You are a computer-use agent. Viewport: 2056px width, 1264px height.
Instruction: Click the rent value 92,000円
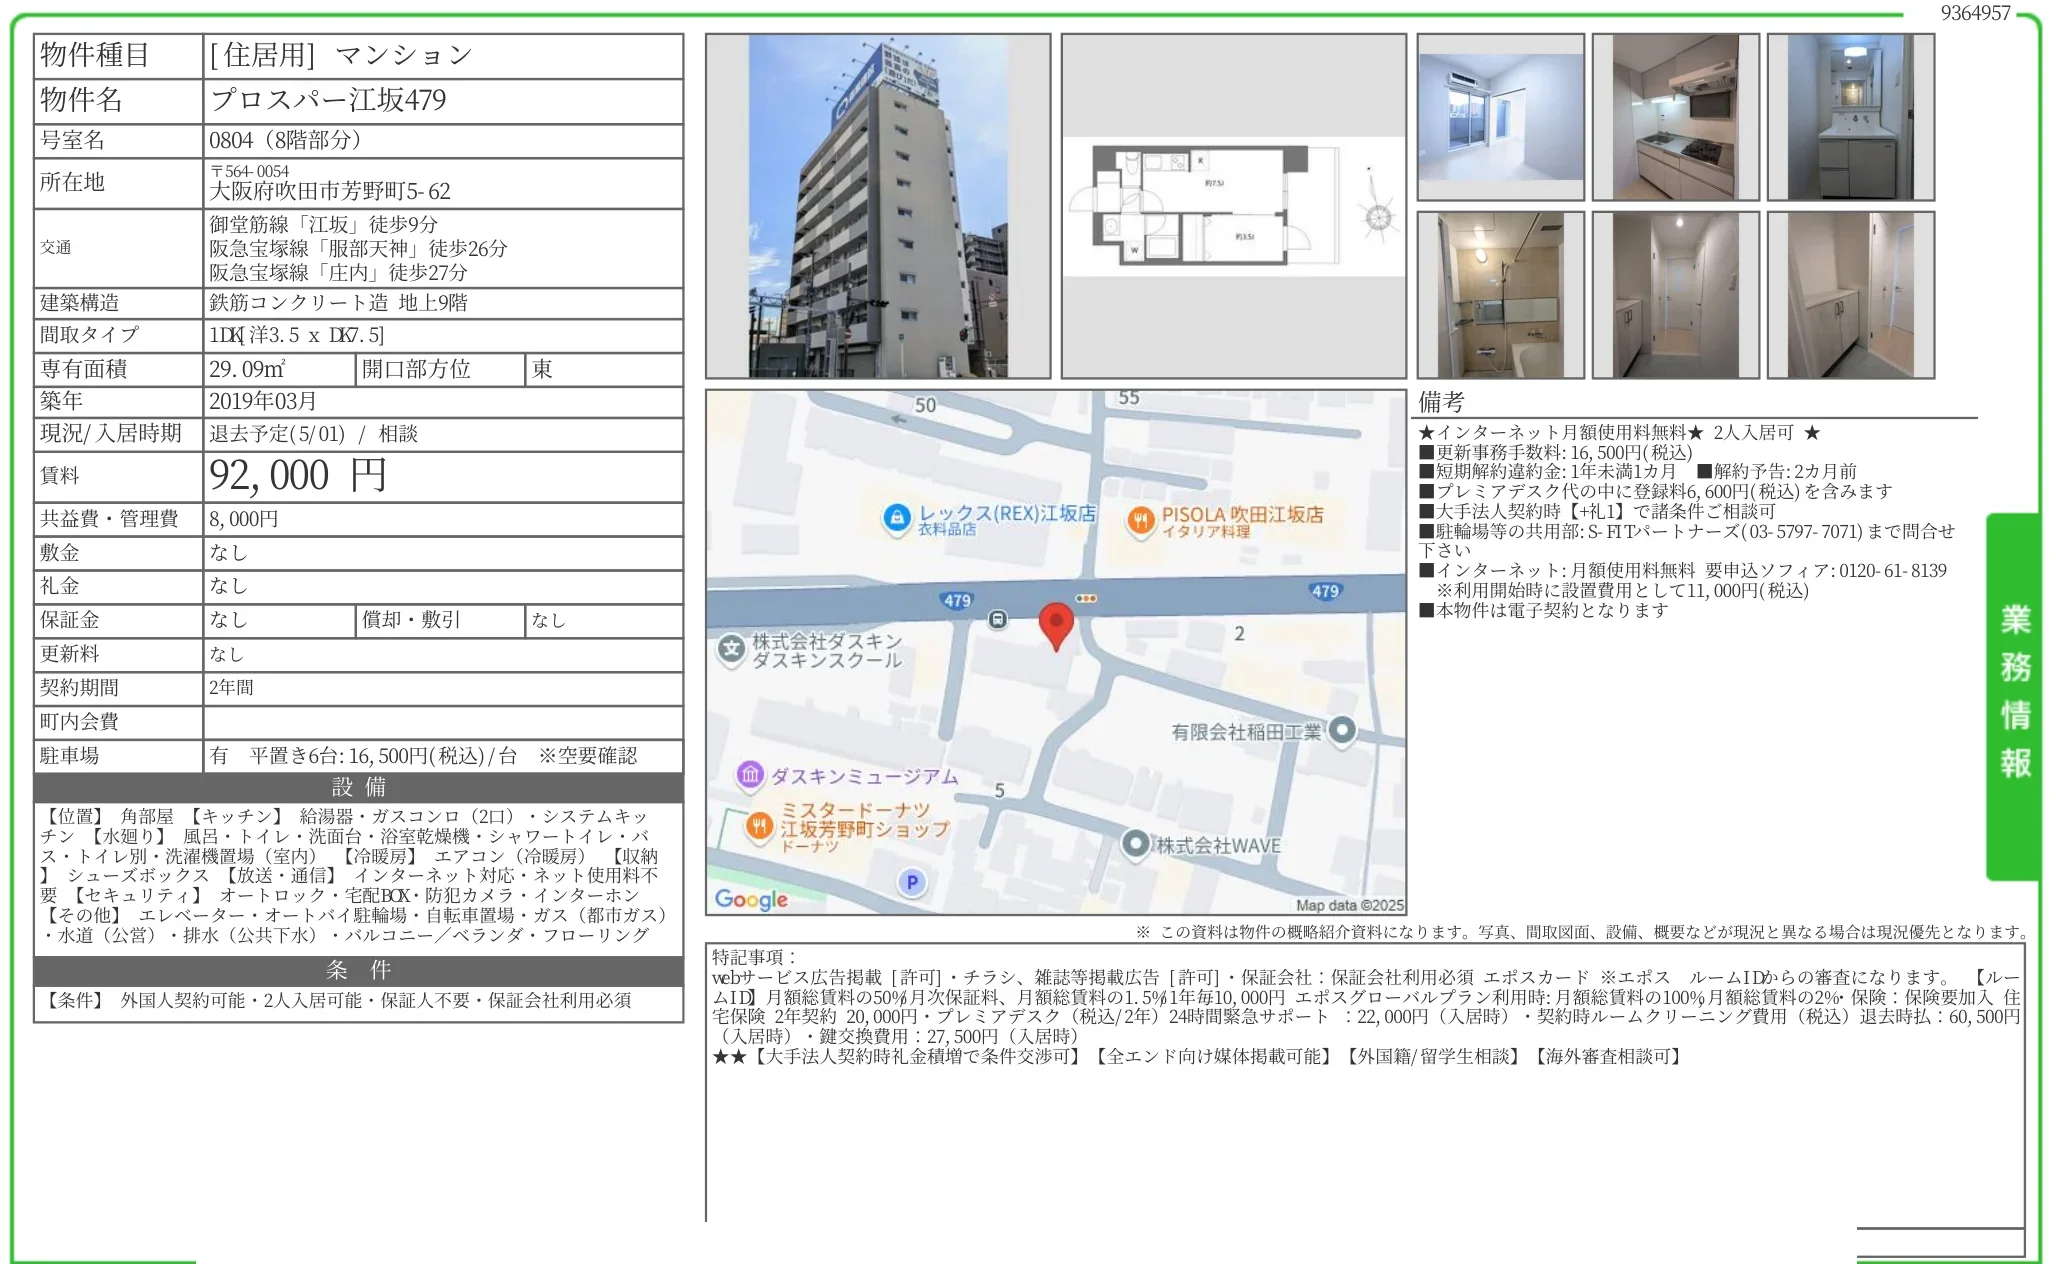pyautogui.click(x=295, y=475)
